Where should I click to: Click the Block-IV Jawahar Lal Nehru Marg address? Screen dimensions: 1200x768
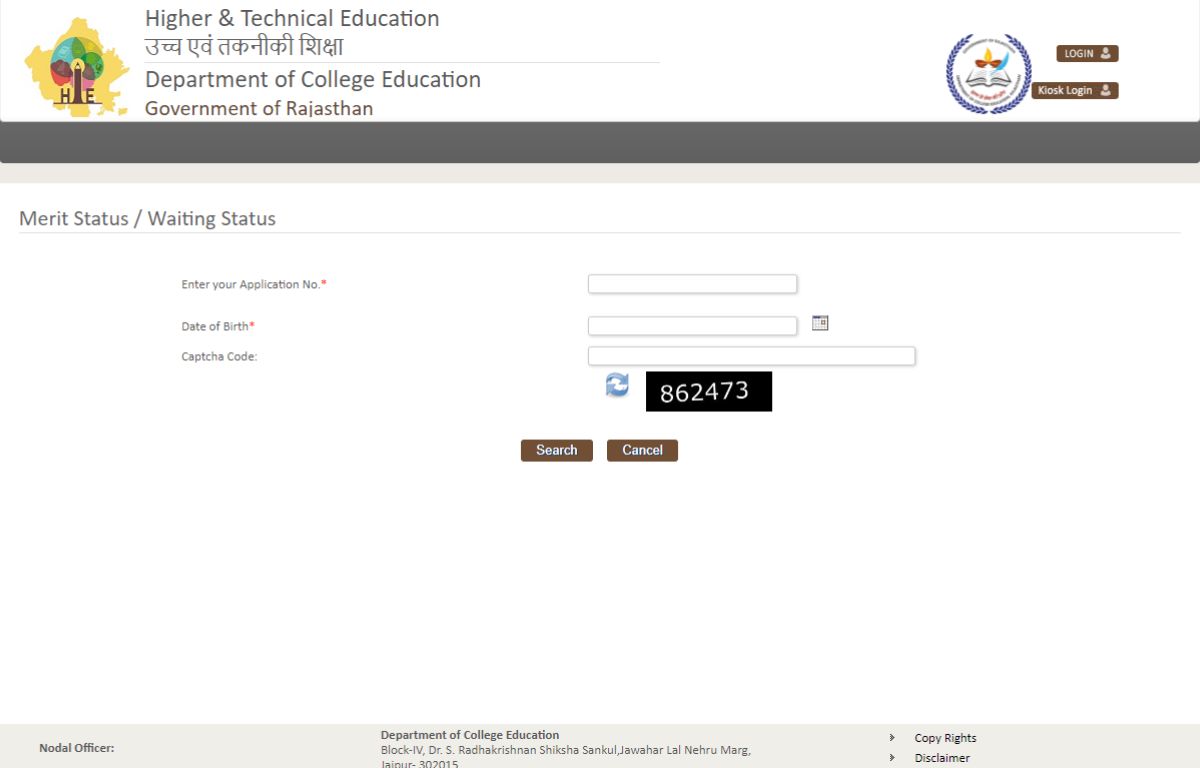tap(566, 757)
